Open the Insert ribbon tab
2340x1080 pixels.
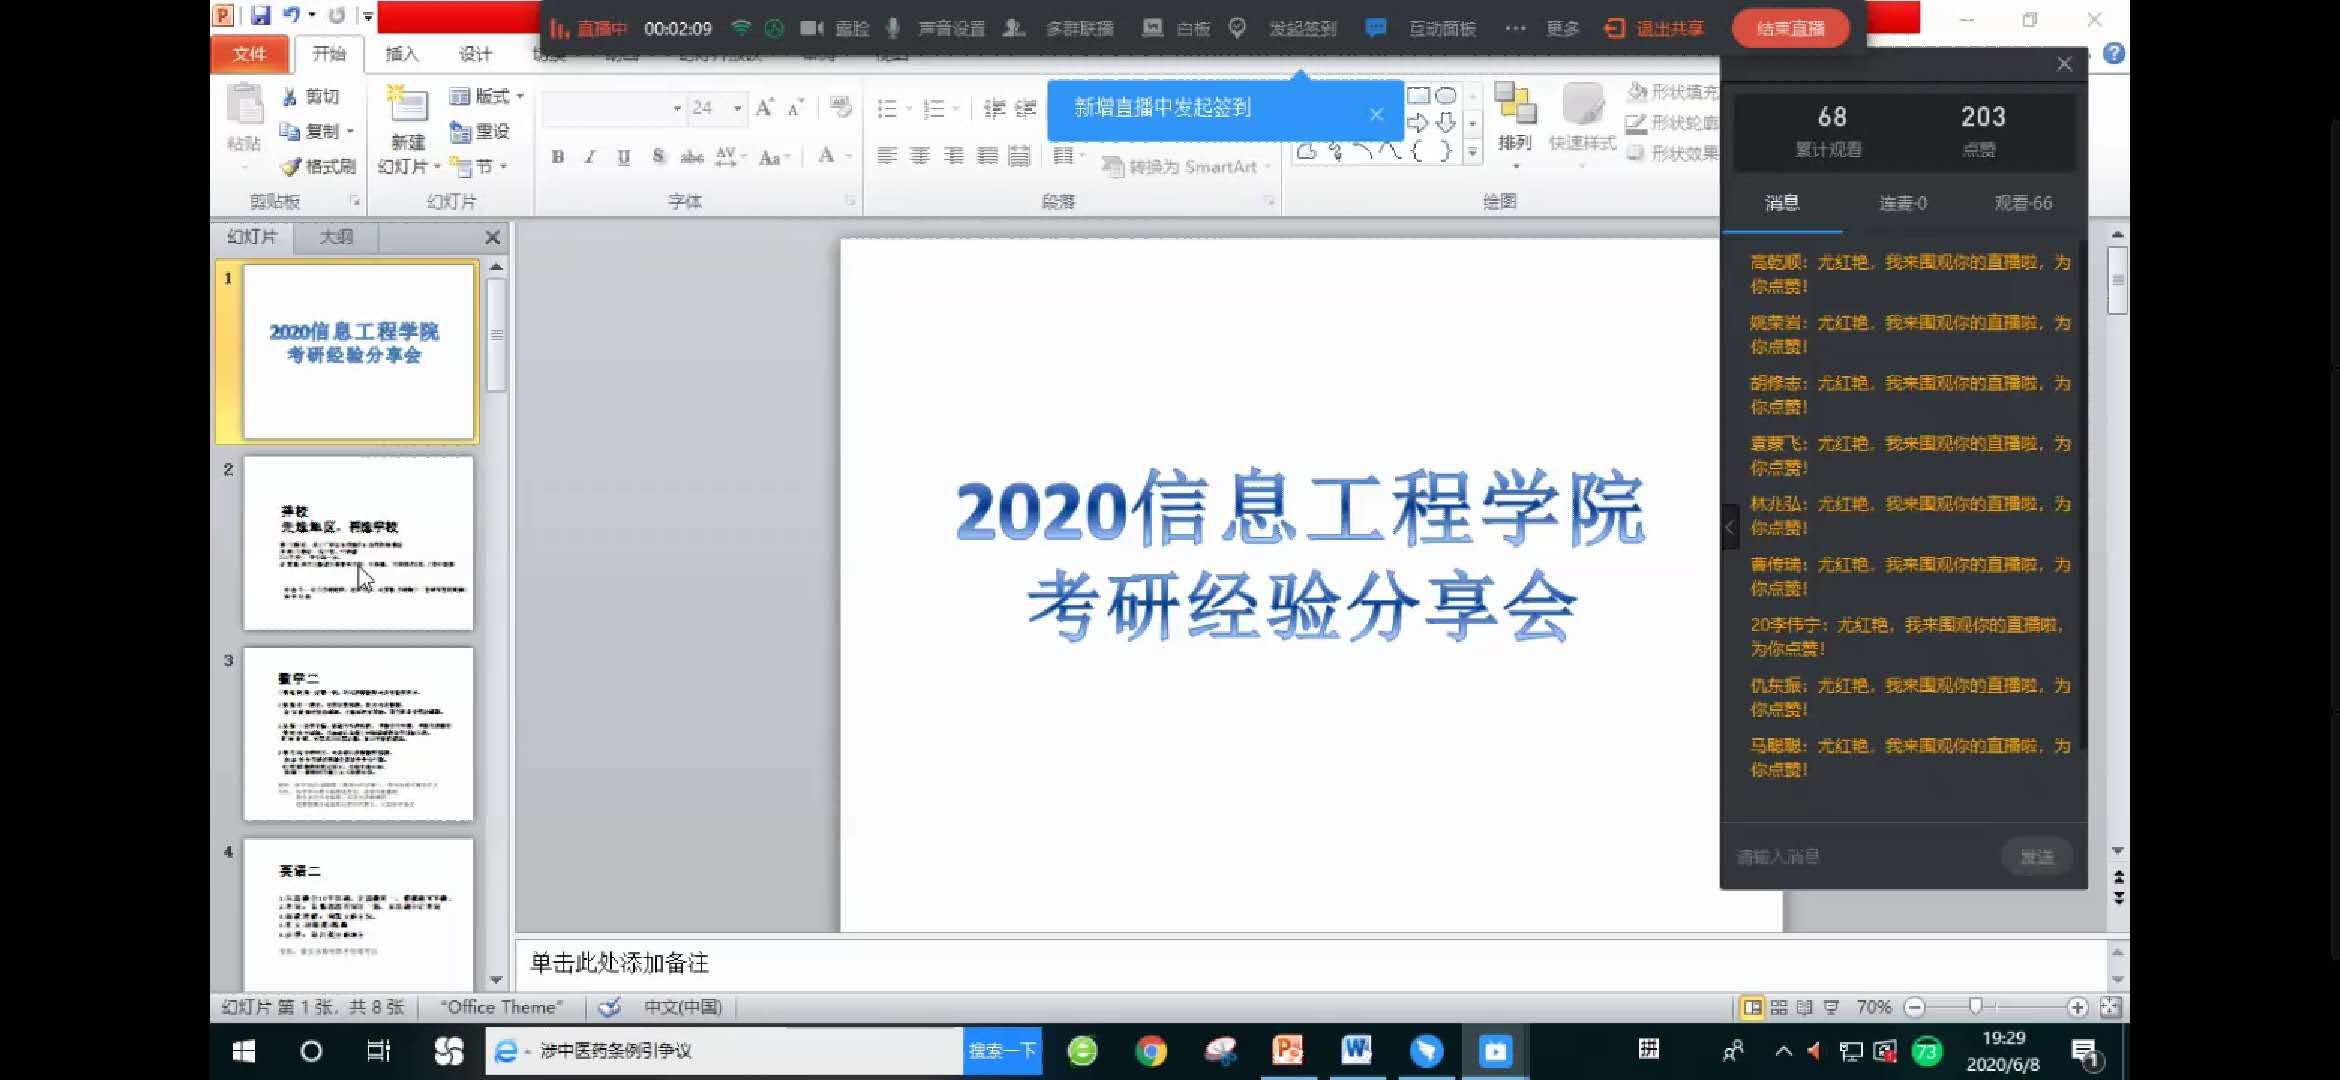point(401,54)
